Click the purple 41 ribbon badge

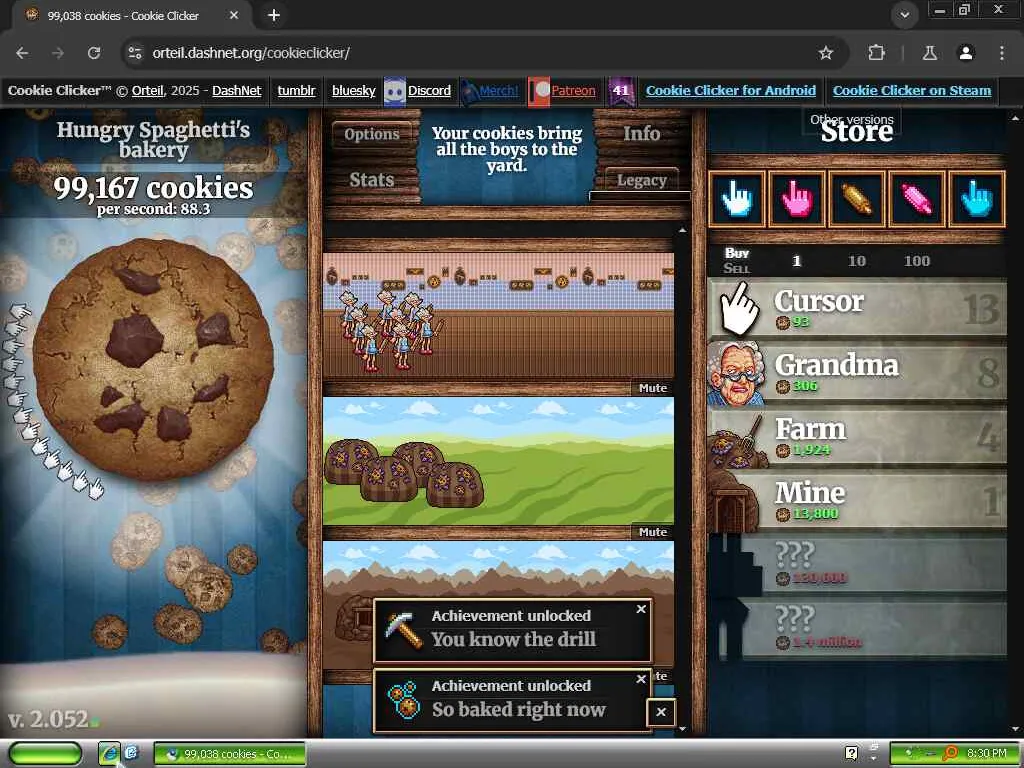tap(621, 91)
